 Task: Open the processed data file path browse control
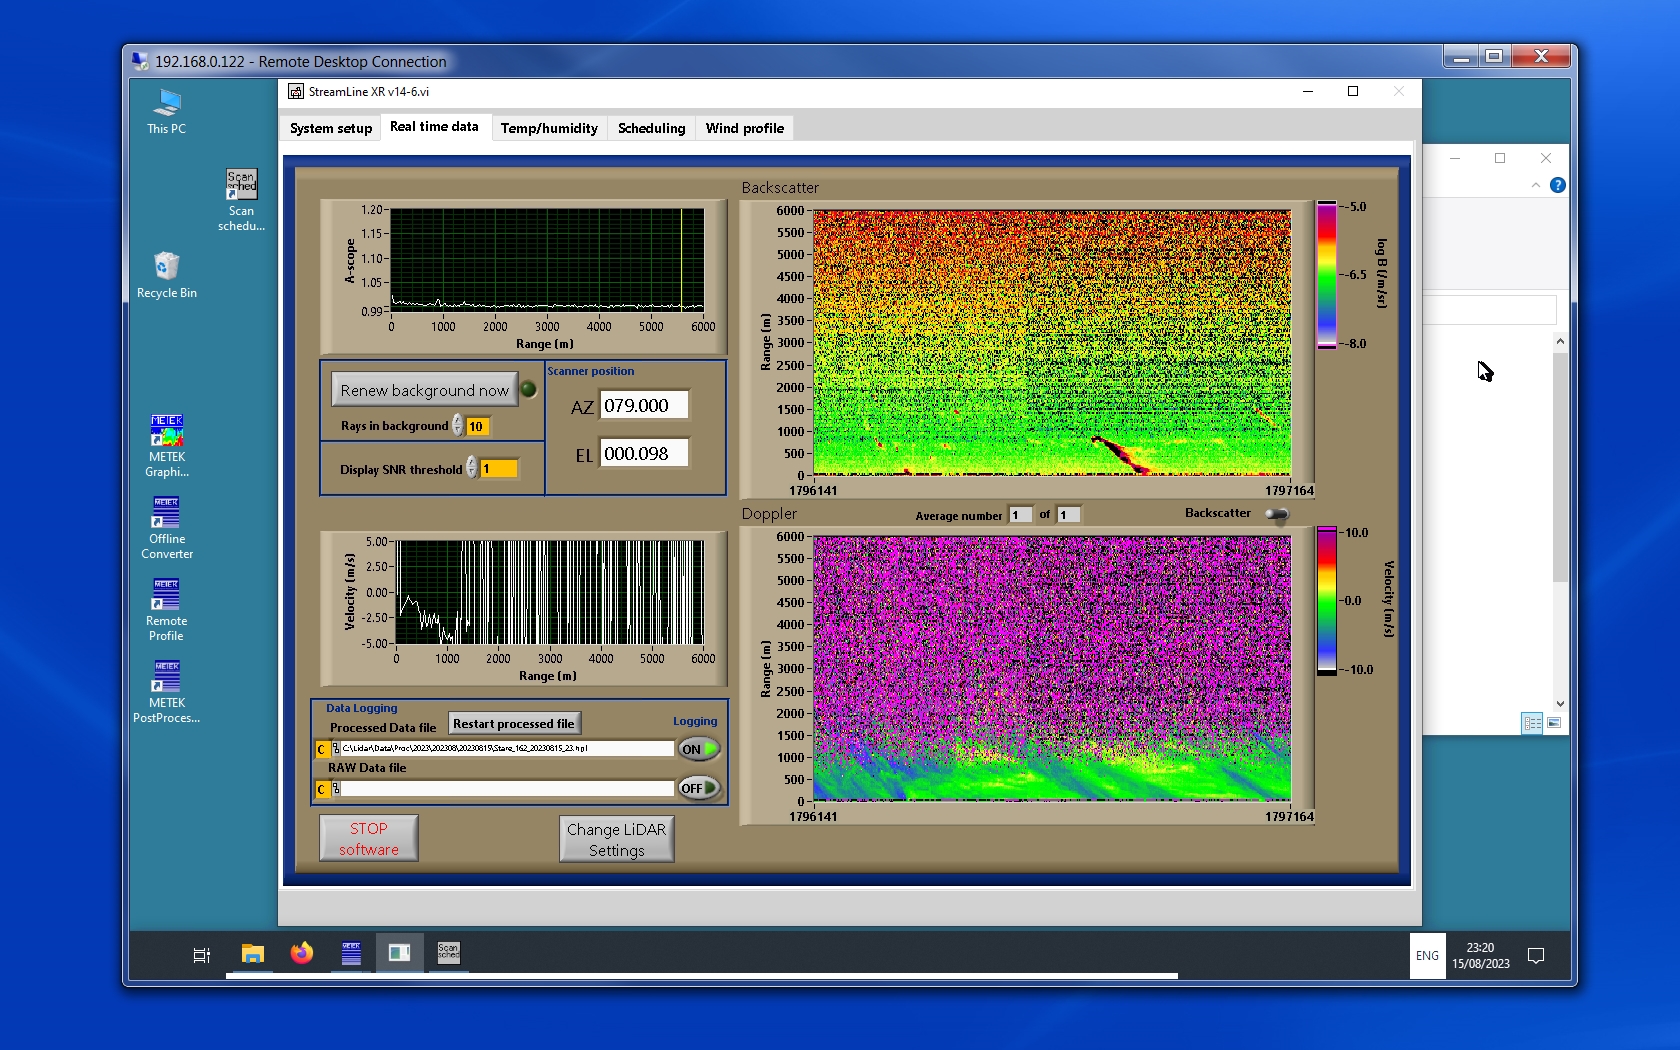pos(335,749)
